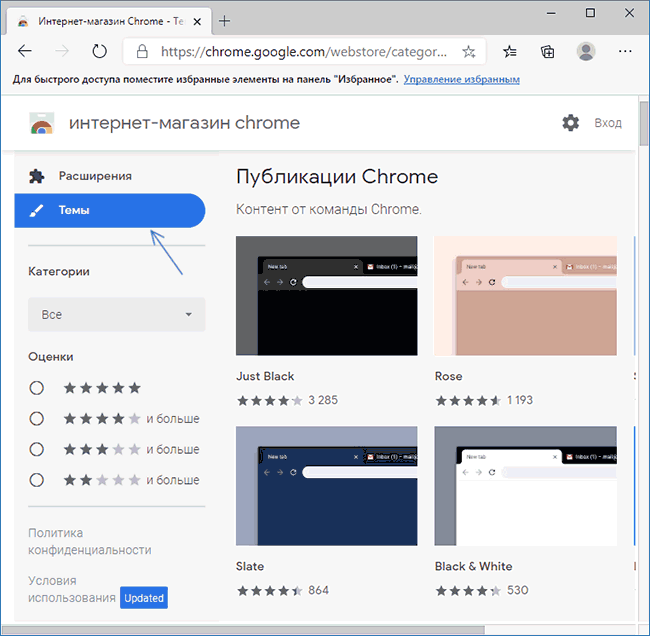The width and height of the screenshot is (650, 636).
Task: Select four stars и больше radio
Action: tap(36, 419)
